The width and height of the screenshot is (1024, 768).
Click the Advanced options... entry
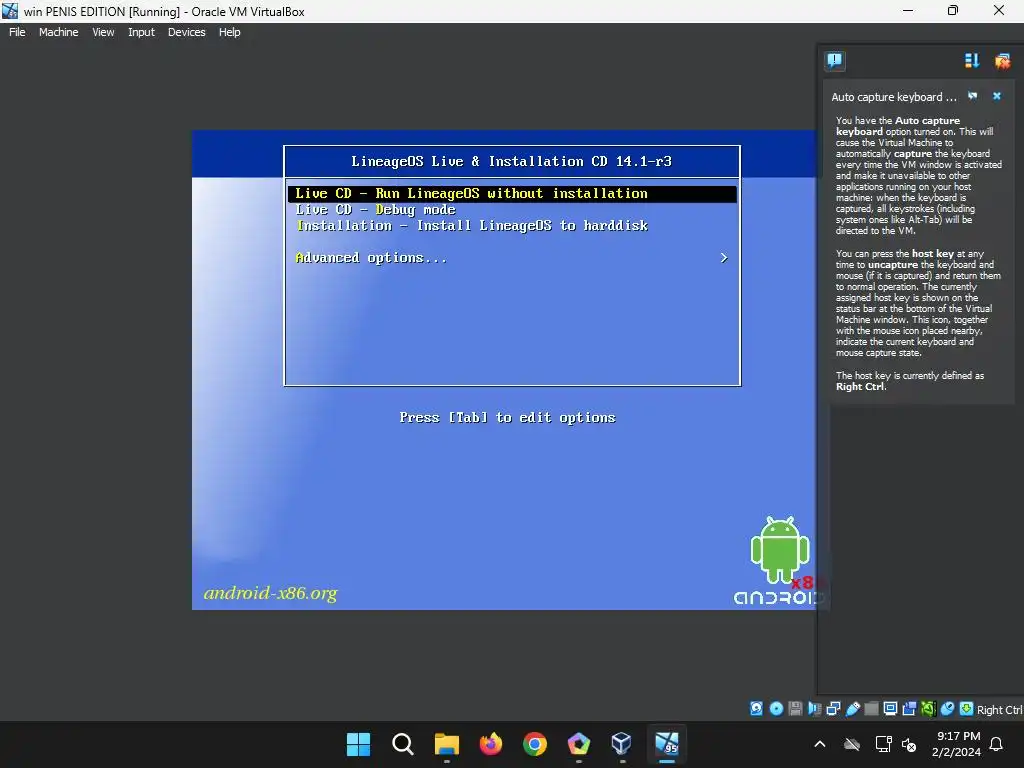tap(371, 258)
